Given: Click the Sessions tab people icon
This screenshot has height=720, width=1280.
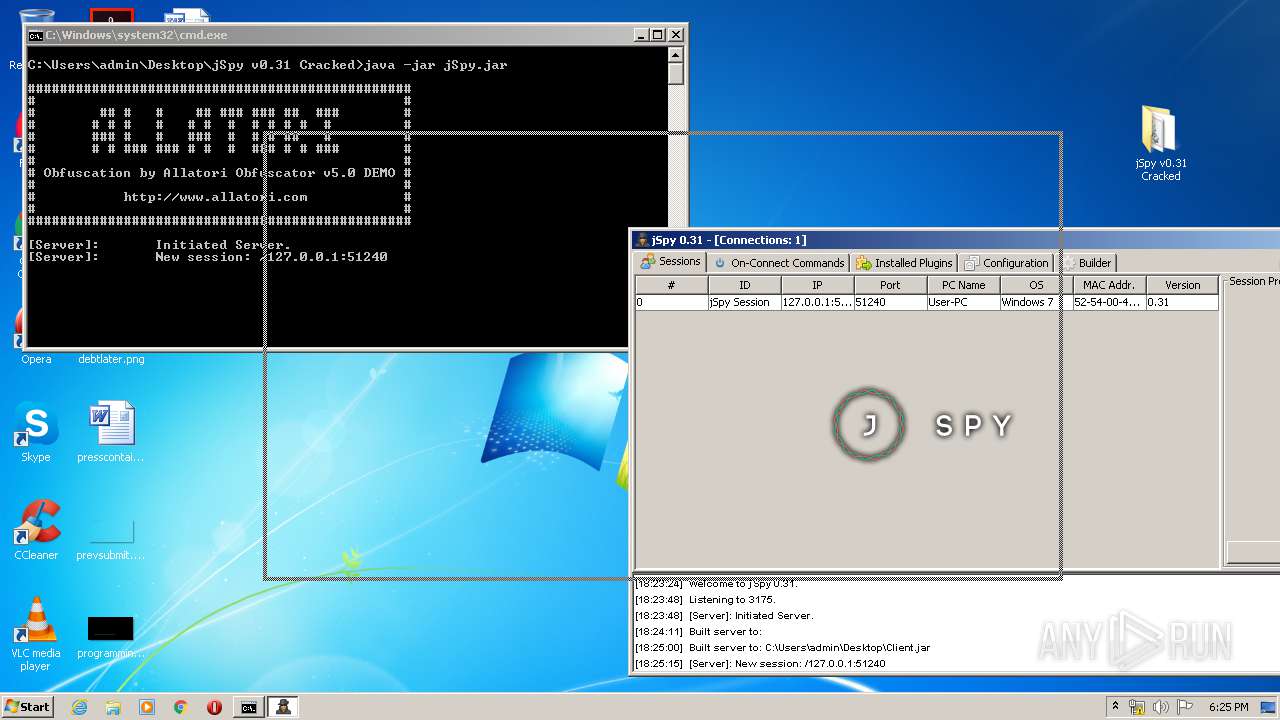Looking at the screenshot, I should point(648,262).
